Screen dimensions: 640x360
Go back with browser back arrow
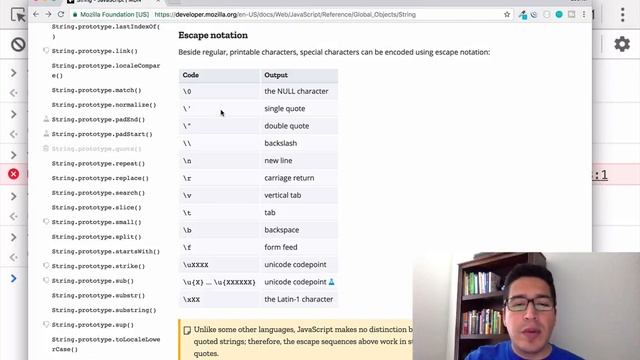click(x=36, y=14)
